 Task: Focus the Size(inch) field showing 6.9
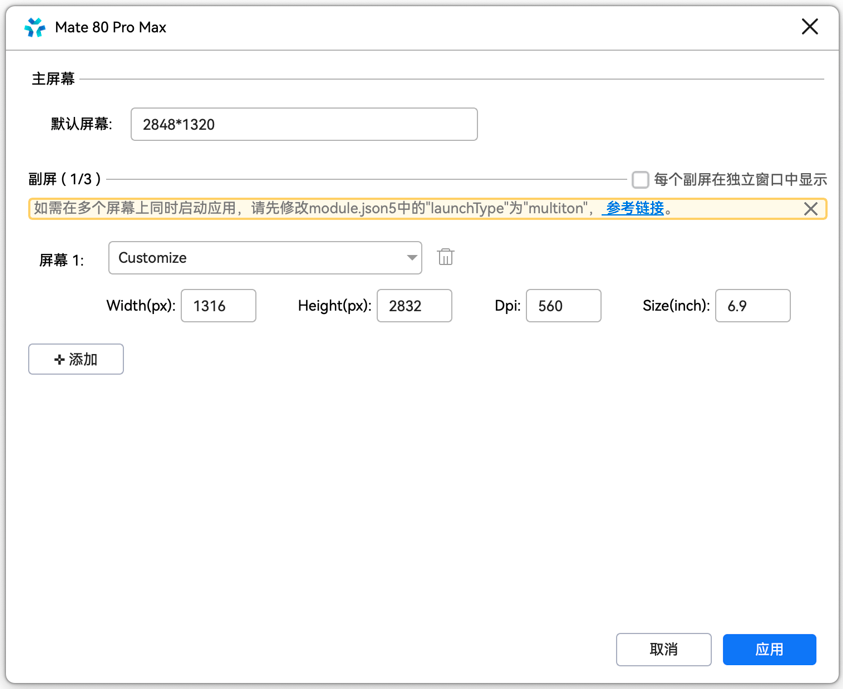click(x=752, y=306)
